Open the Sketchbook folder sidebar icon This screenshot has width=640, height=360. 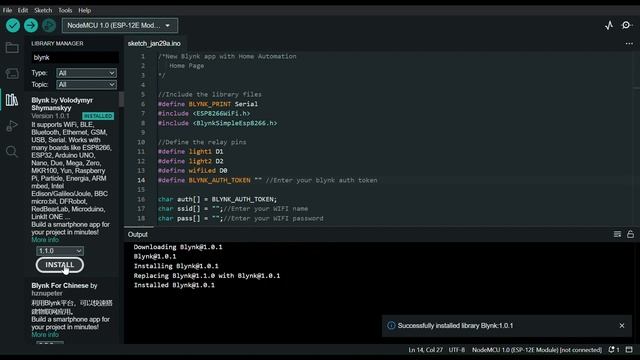click(x=12, y=48)
